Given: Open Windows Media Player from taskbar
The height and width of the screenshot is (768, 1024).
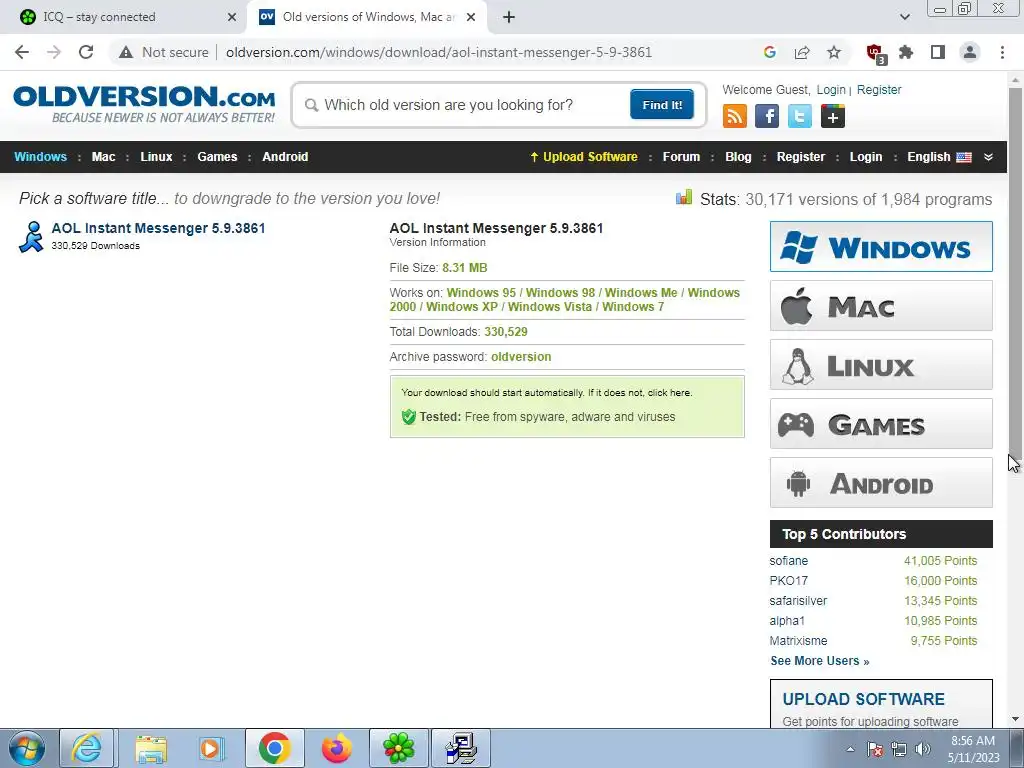Looking at the screenshot, I should tap(211, 748).
